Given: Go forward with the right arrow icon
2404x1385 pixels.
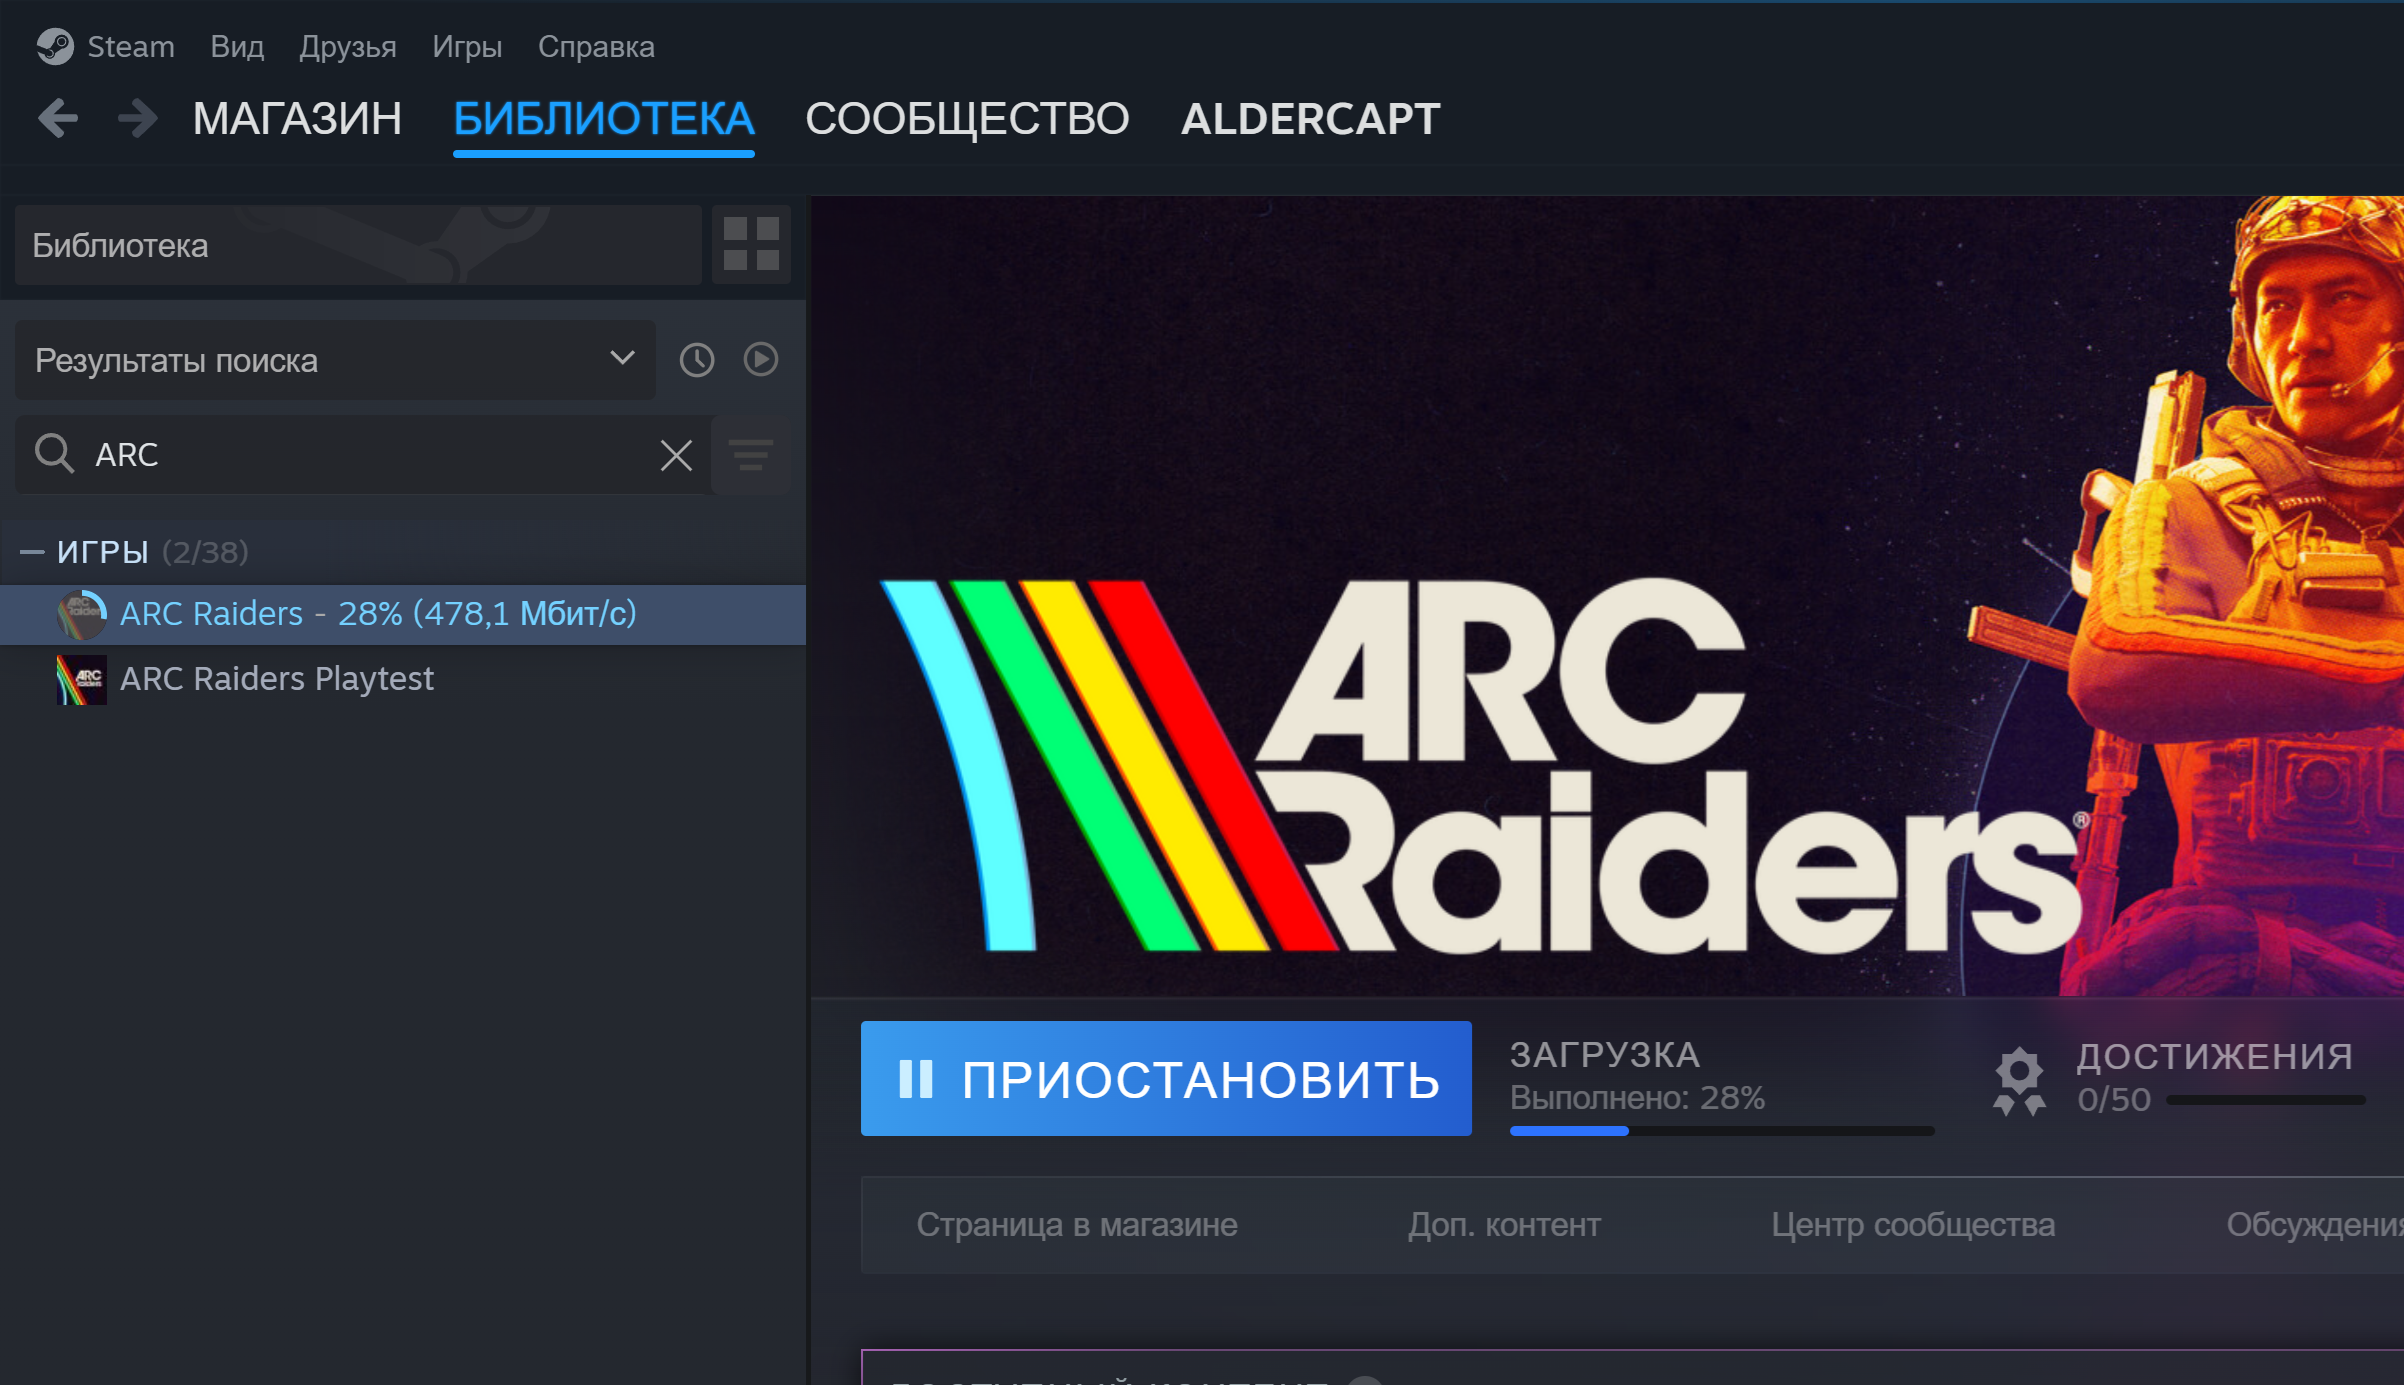Looking at the screenshot, I should tap(137, 118).
